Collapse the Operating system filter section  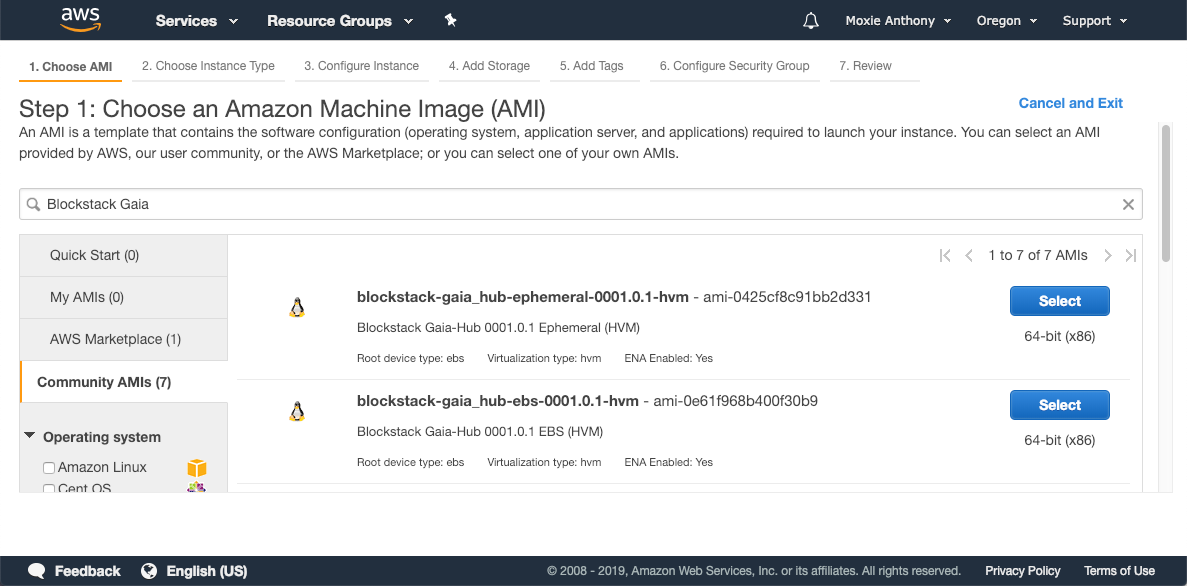(30, 436)
